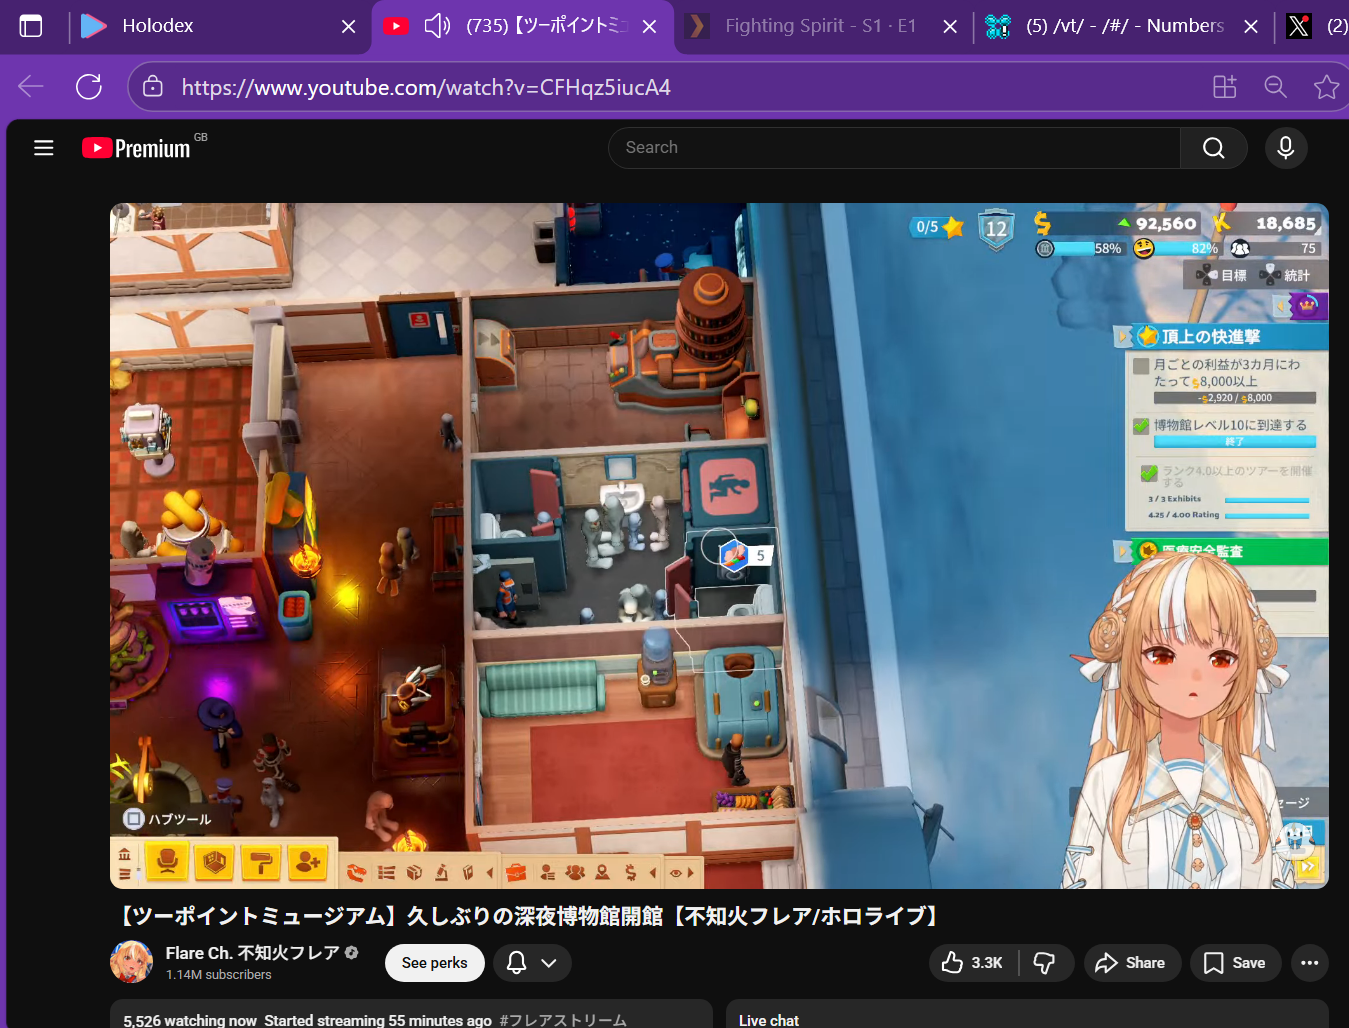Open the /vt/ Numbers tab
This screenshot has height=1028, width=1349.
pos(1123,26)
